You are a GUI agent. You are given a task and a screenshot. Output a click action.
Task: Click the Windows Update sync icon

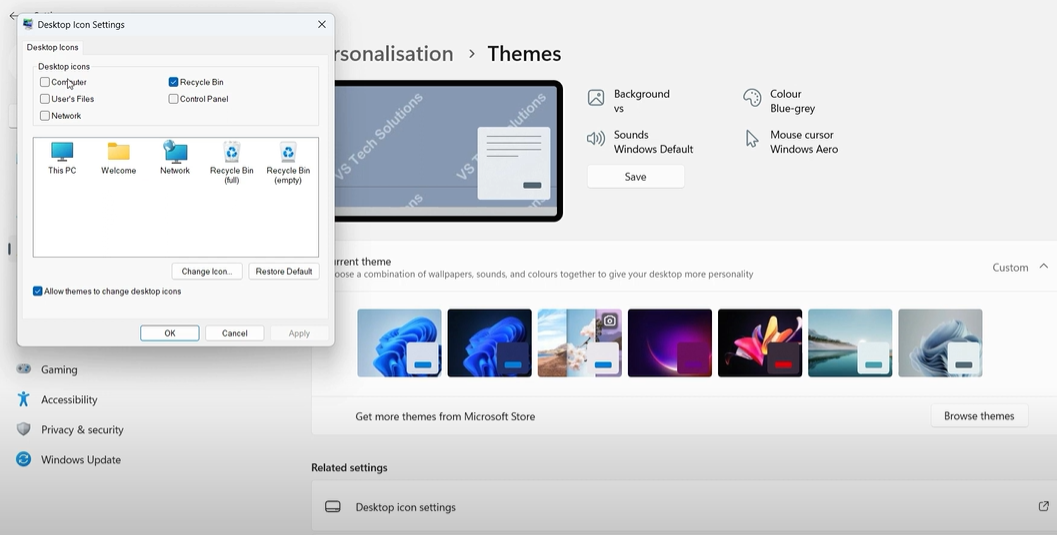point(24,459)
